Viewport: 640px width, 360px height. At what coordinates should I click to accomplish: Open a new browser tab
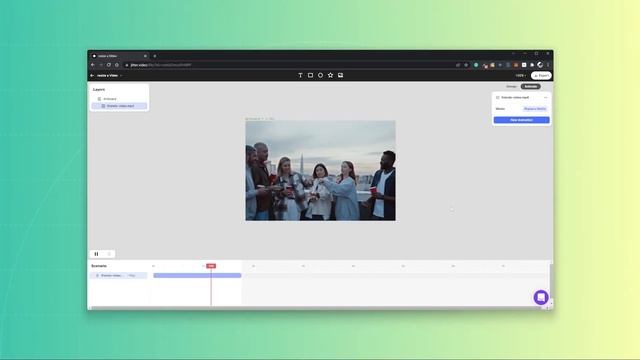155,56
